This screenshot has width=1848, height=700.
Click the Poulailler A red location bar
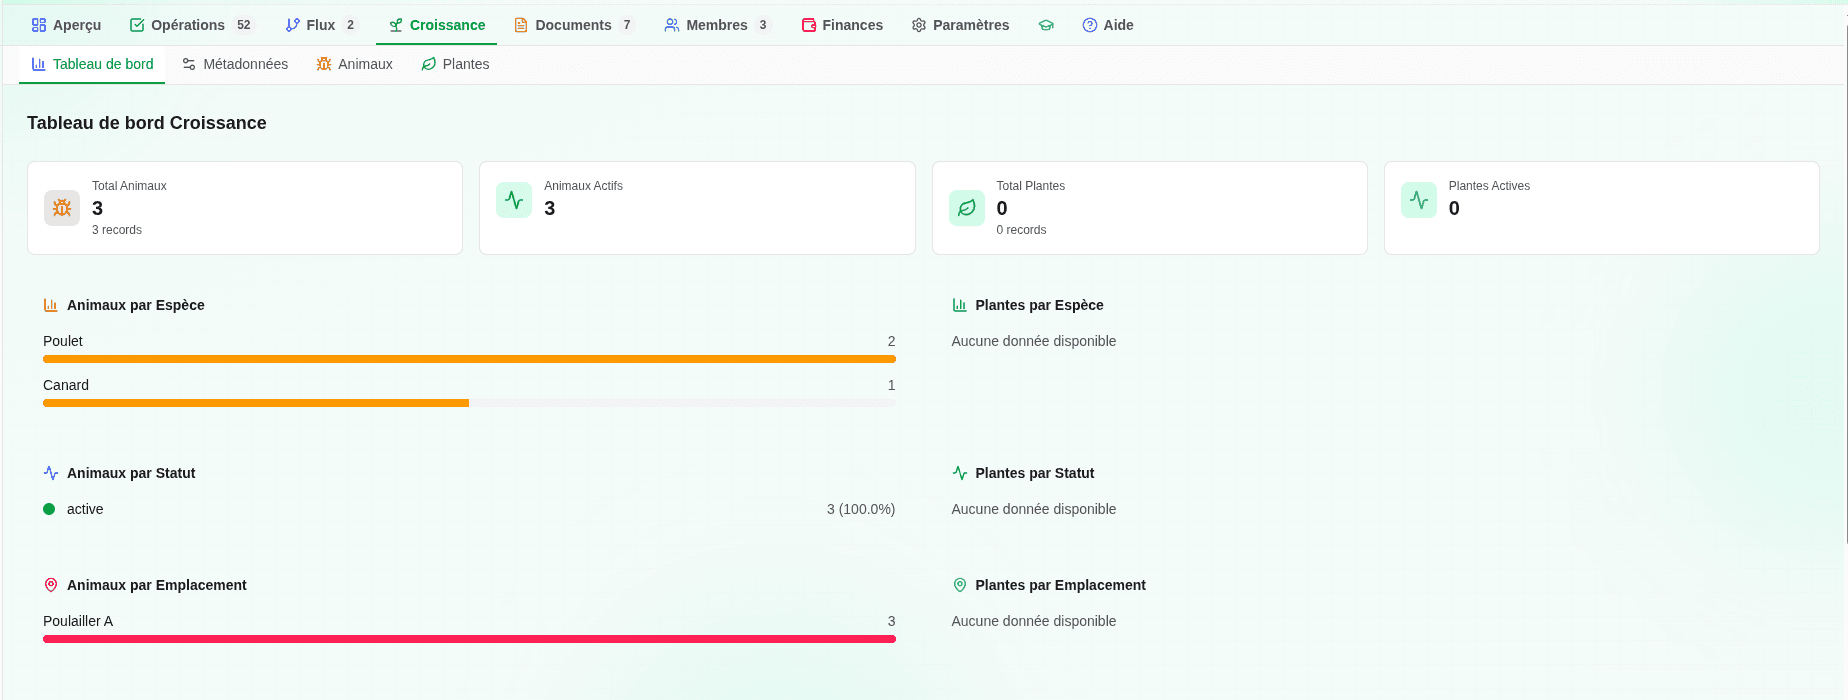469,639
